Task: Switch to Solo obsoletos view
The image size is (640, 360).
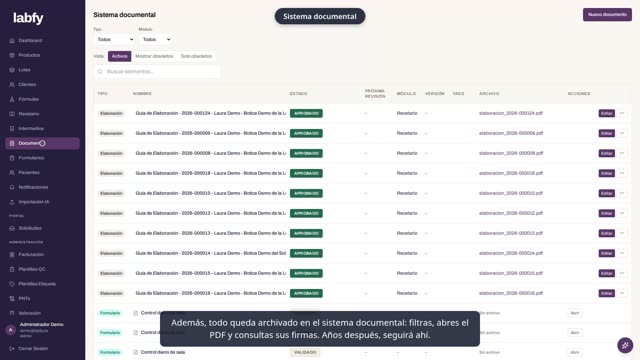Action: click(x=196, y=56)
